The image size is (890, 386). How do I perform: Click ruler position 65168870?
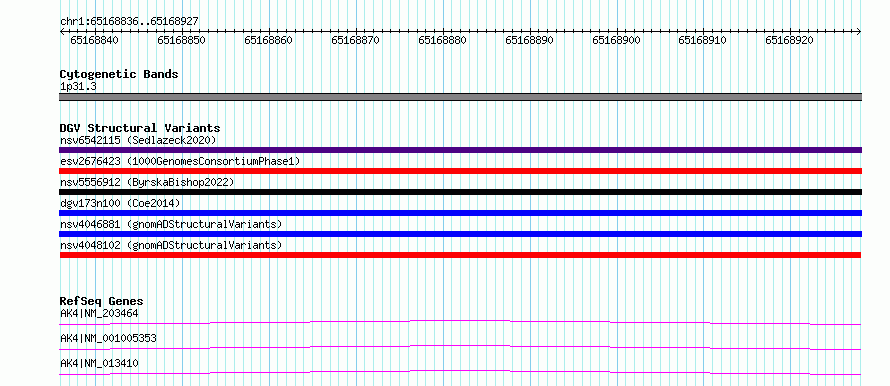coord(355,40)
